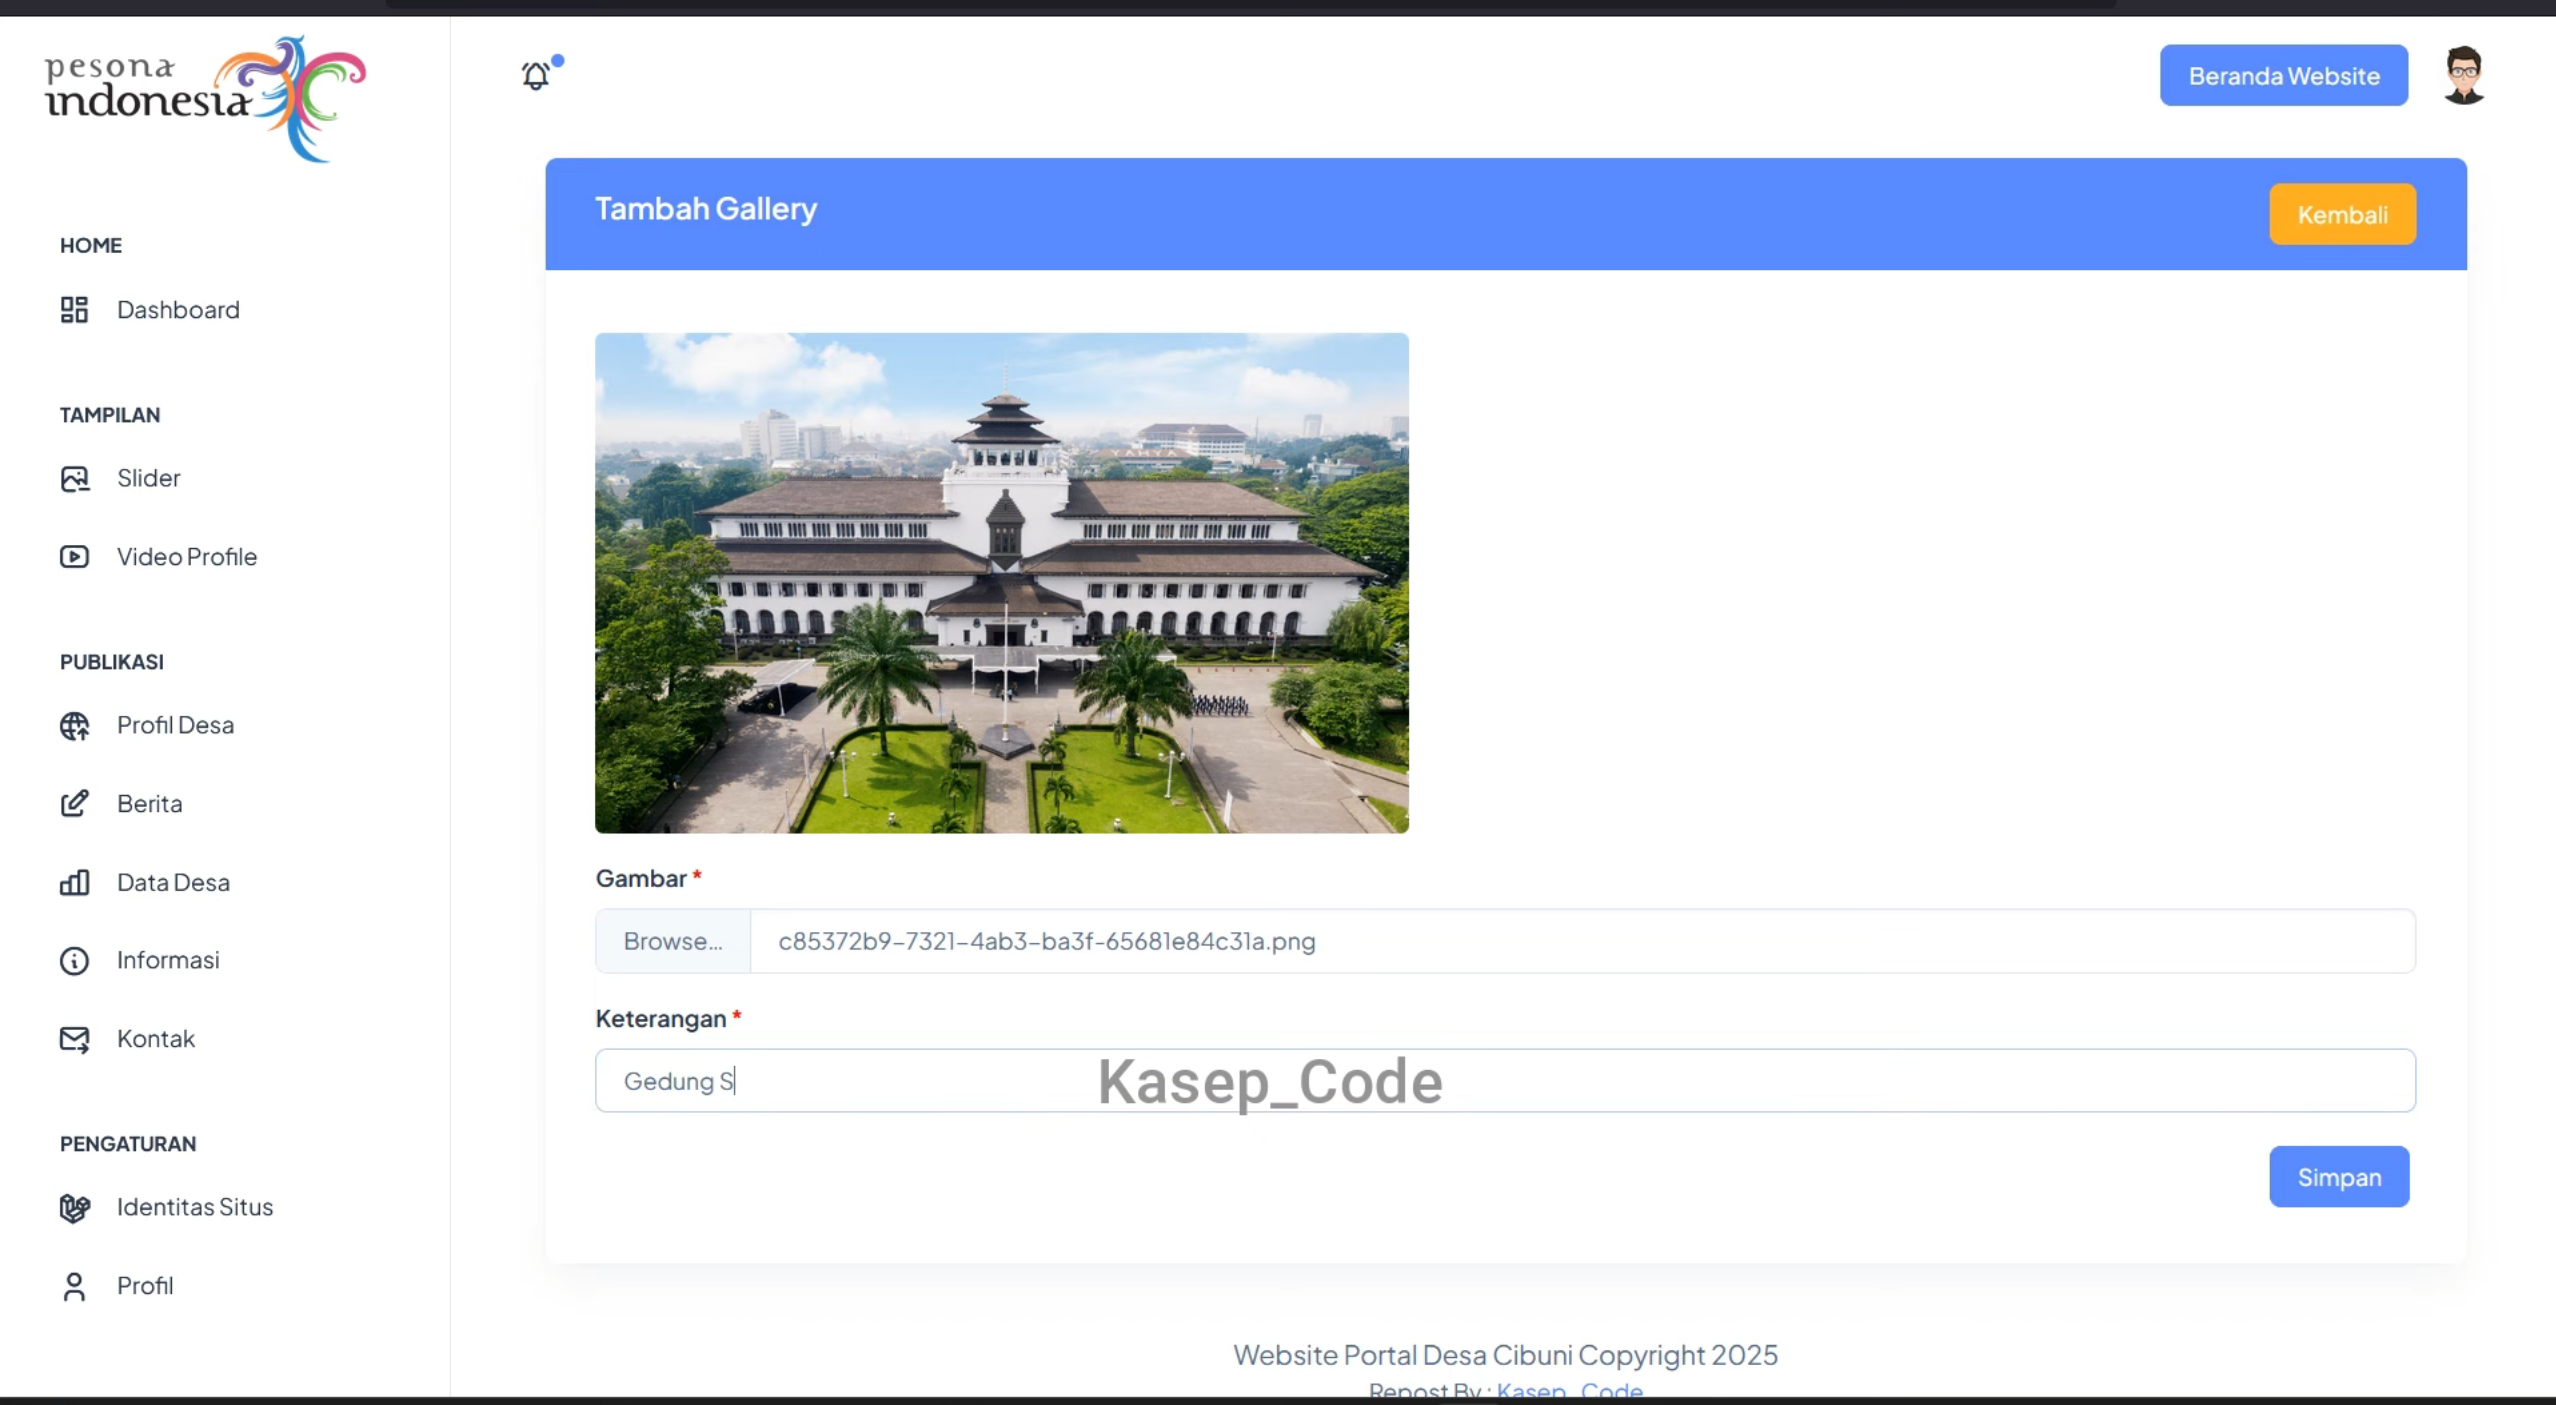Open the notification bell icon
Image resolution: width=2556 pixels, height=1405 pixels.
537,75
